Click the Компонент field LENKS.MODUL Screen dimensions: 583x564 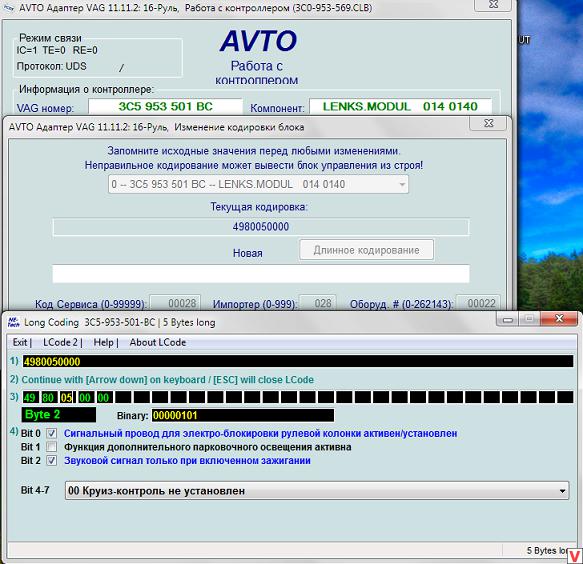coord(400,107)
